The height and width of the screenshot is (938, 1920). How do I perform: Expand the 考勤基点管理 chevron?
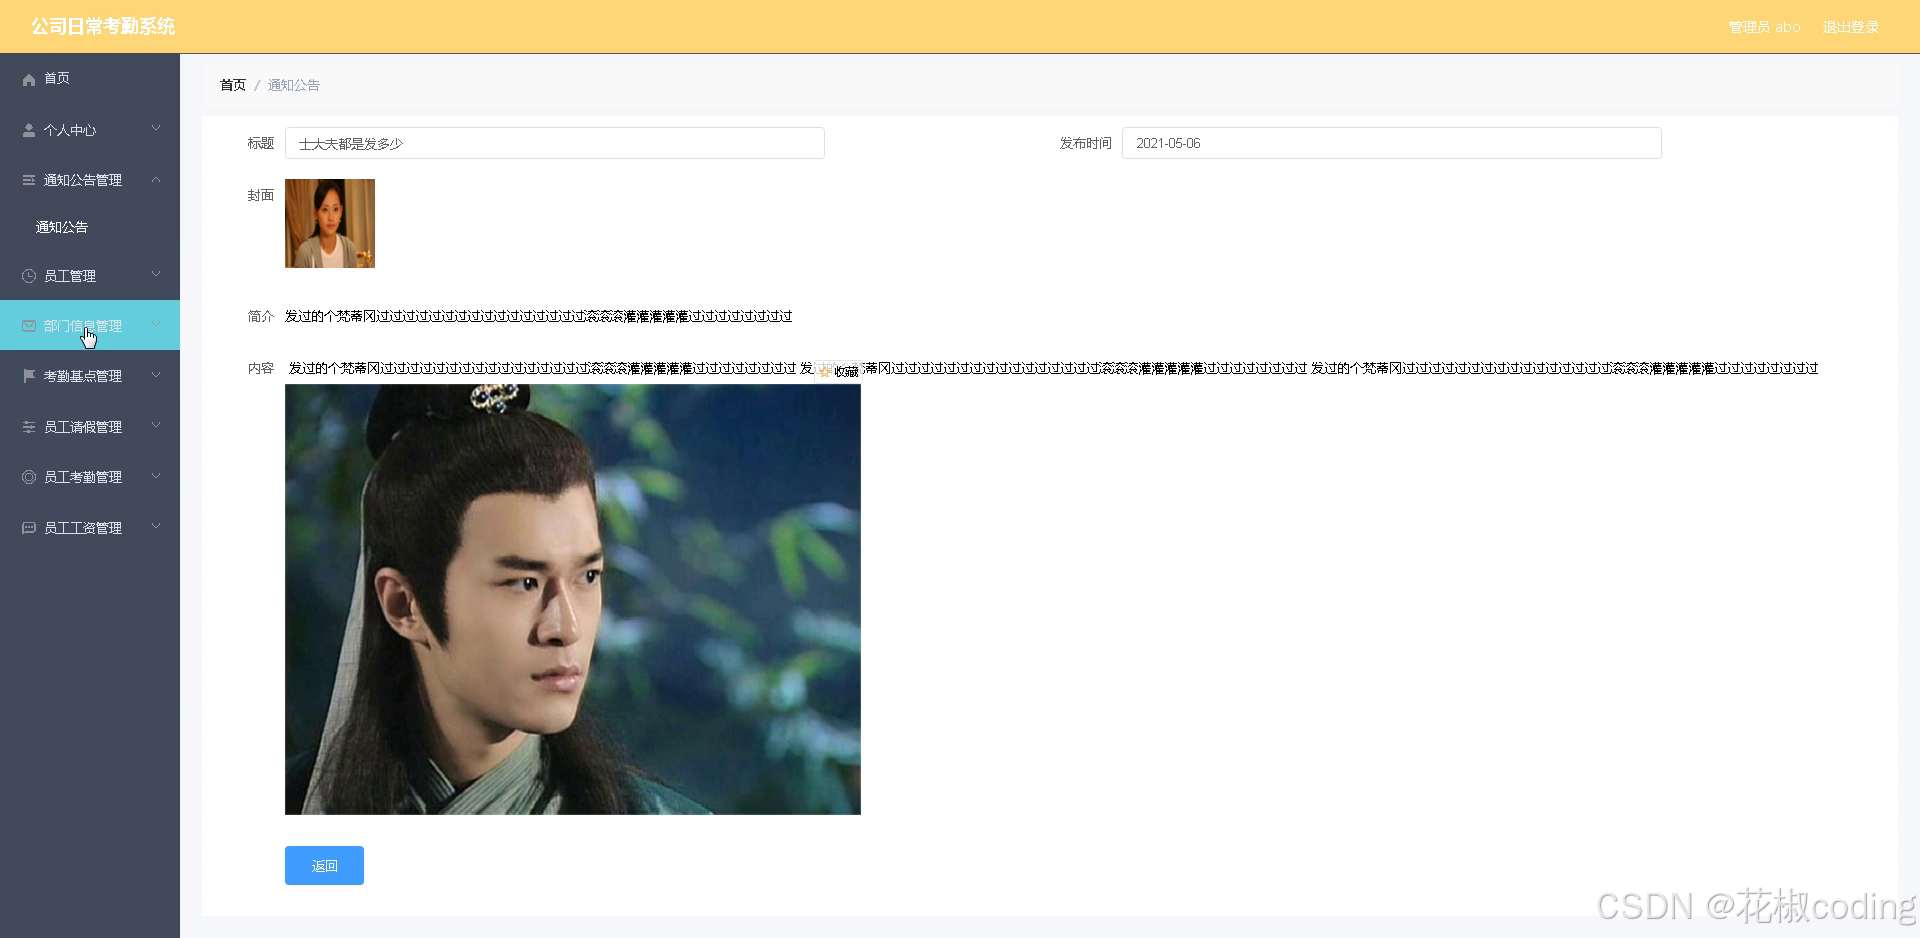click(x=156, y=375)
